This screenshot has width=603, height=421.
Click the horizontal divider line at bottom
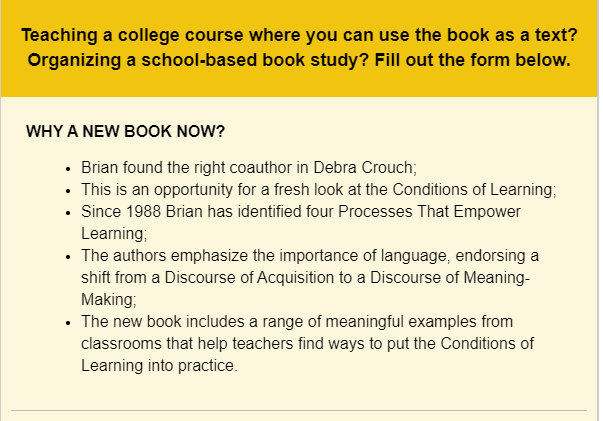[x=298, y=410]
